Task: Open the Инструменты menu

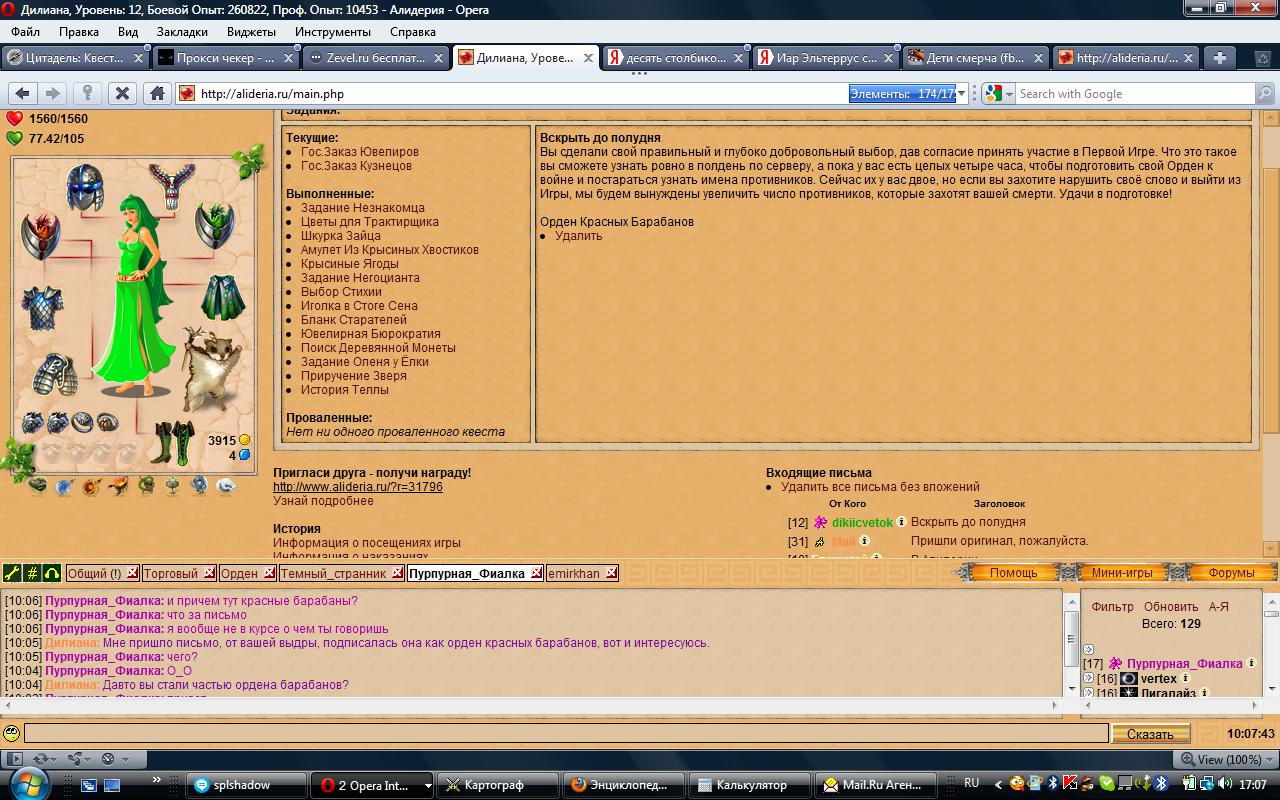Action: click(333, 31)
